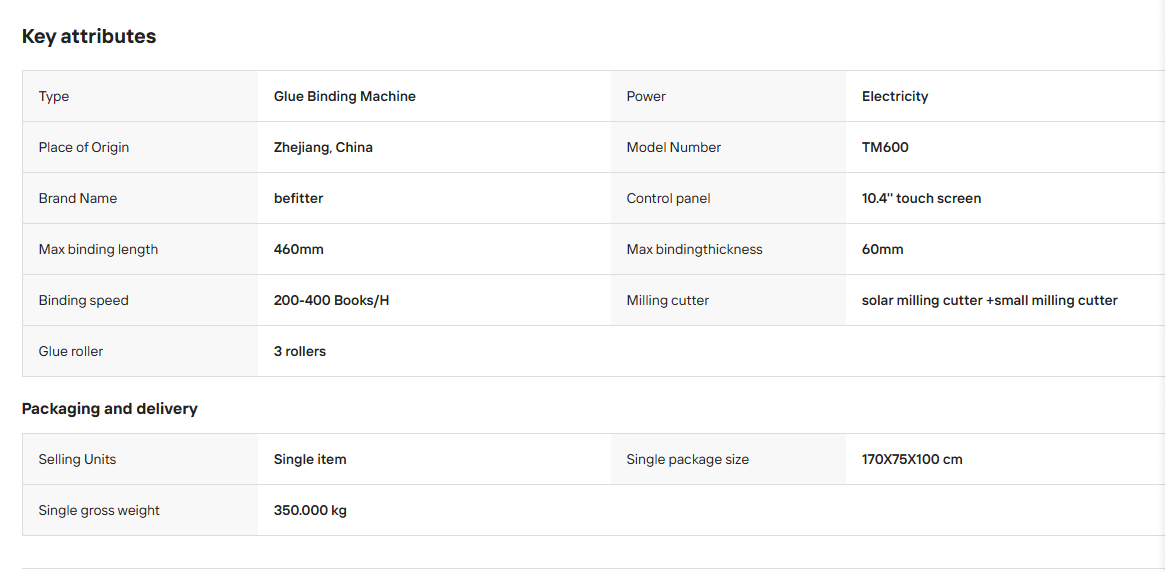Screen dimensions: 1165x572
Task: Click the Milling cutter label
Action: click(x=668, y=301)
